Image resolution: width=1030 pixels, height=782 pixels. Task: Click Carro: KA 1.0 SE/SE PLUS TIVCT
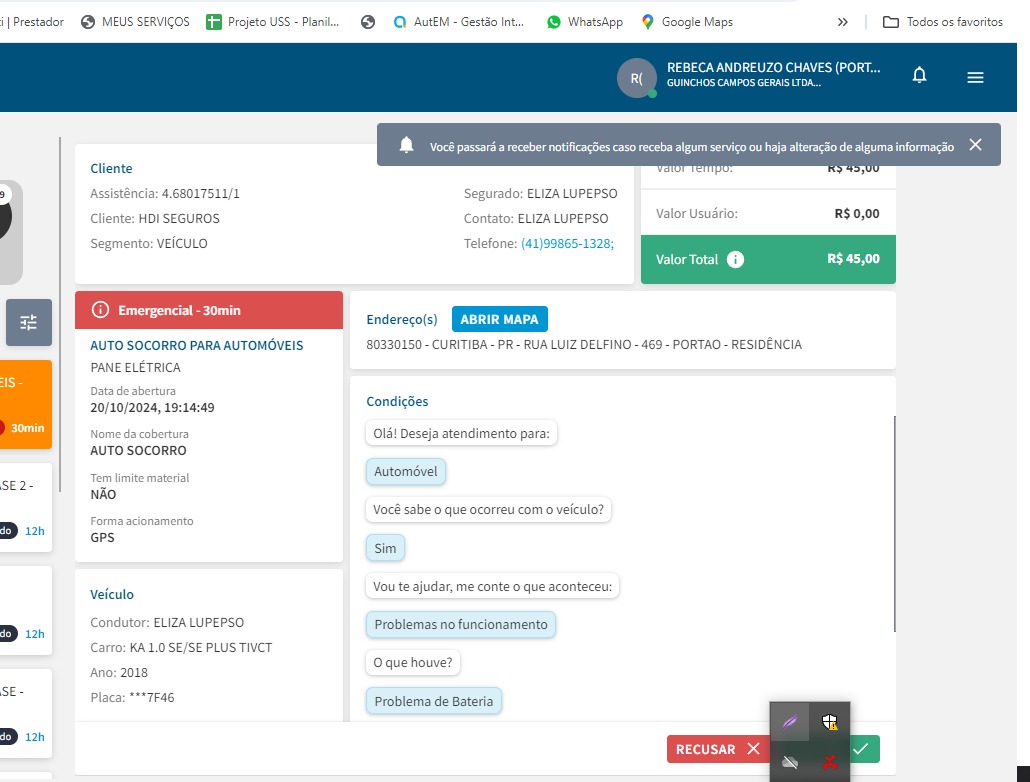click(x=181, y=648)
